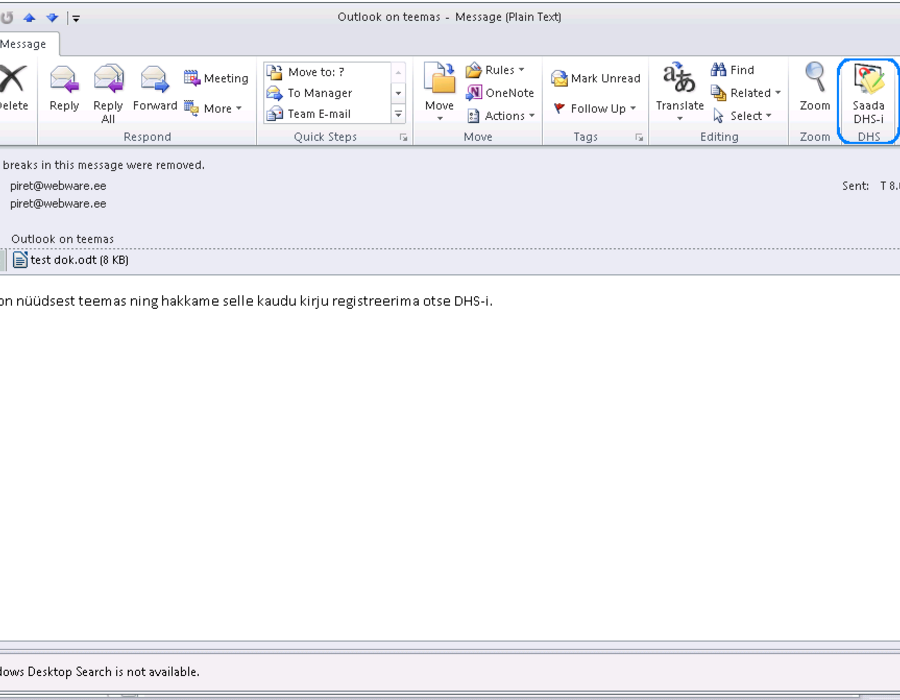Reply with a Meeting request
The image size is (900, 700).
[x=216, y=78]
